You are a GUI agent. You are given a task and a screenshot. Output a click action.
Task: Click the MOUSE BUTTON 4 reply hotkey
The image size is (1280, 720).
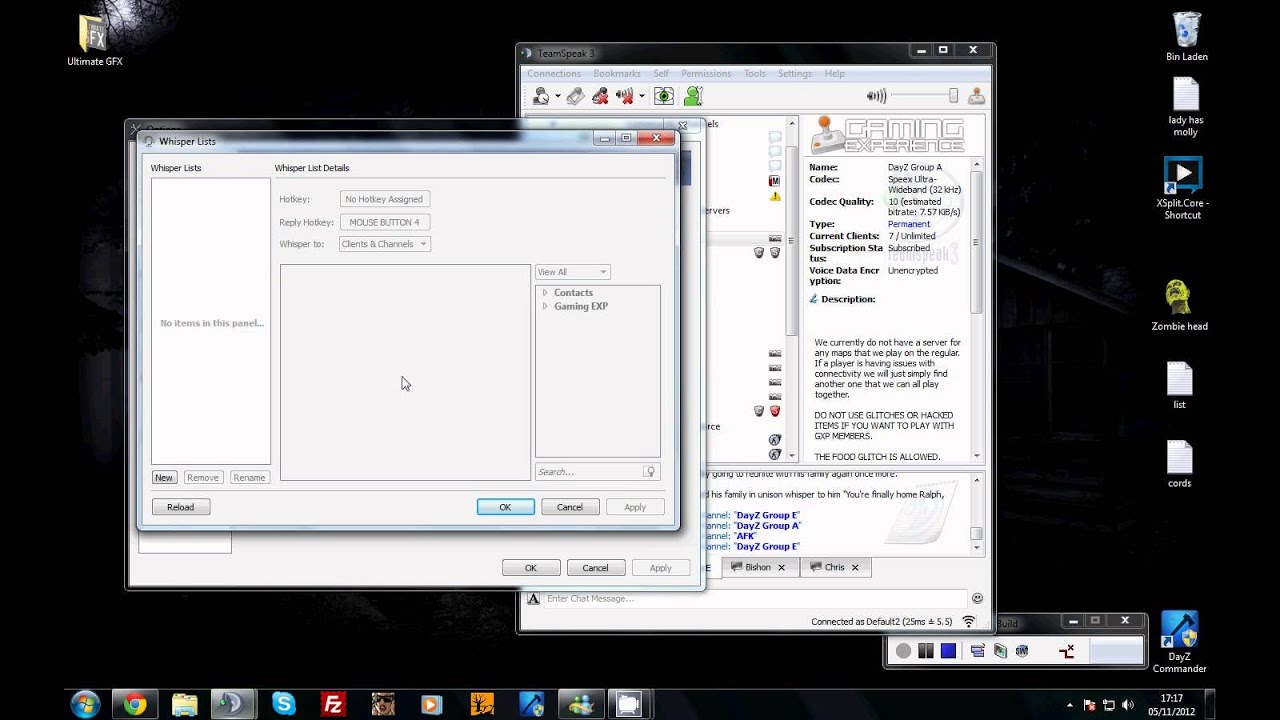[x=385, y=222]
